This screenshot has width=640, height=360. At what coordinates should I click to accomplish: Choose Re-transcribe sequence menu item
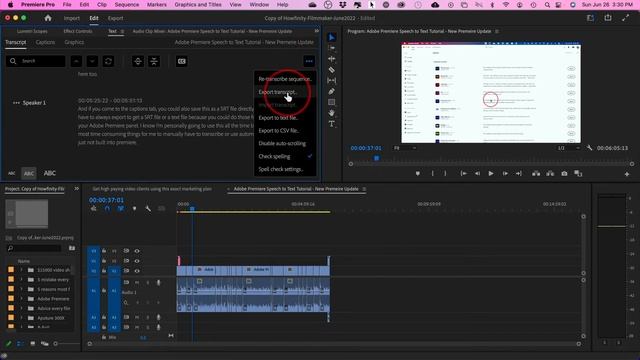click(x=285, y=79)
